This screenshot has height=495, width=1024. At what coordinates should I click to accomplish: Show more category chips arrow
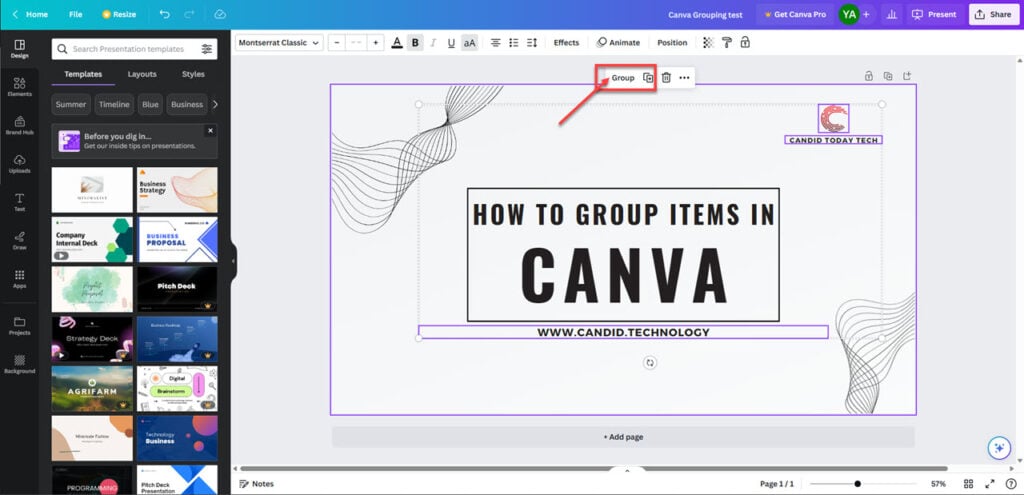[215, 104]
